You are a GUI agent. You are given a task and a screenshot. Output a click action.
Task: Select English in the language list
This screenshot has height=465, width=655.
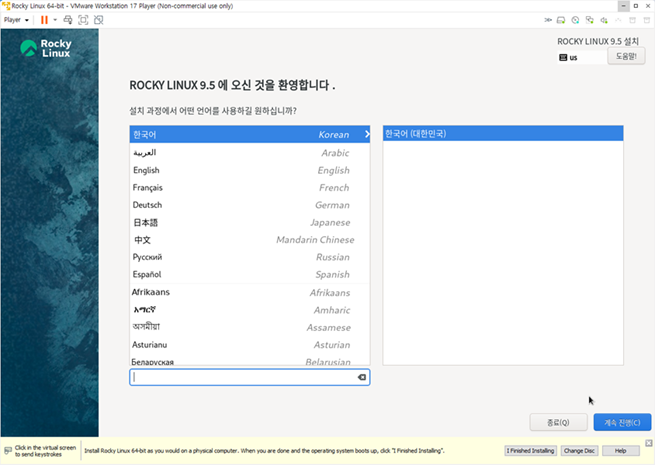(250, 170)
